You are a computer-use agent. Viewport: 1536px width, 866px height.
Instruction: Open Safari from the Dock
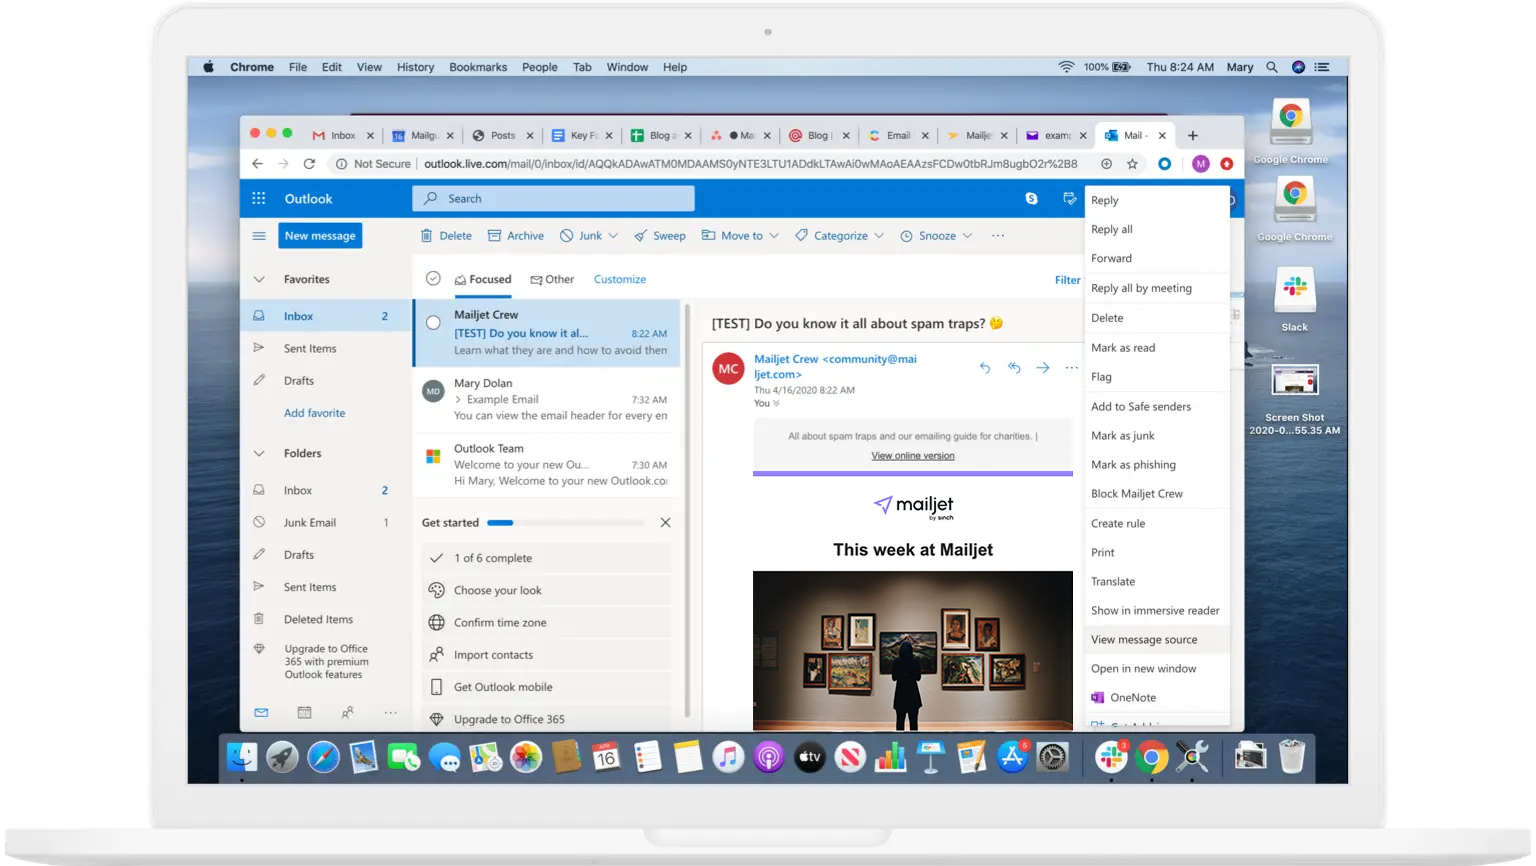tap(323, 757)
